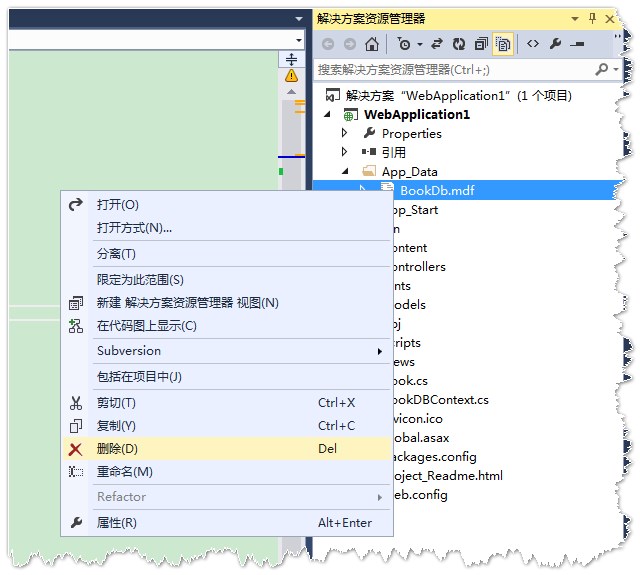Expand the Properties tree node
This screenshot has width=640, height=575.
click(345, 133)
